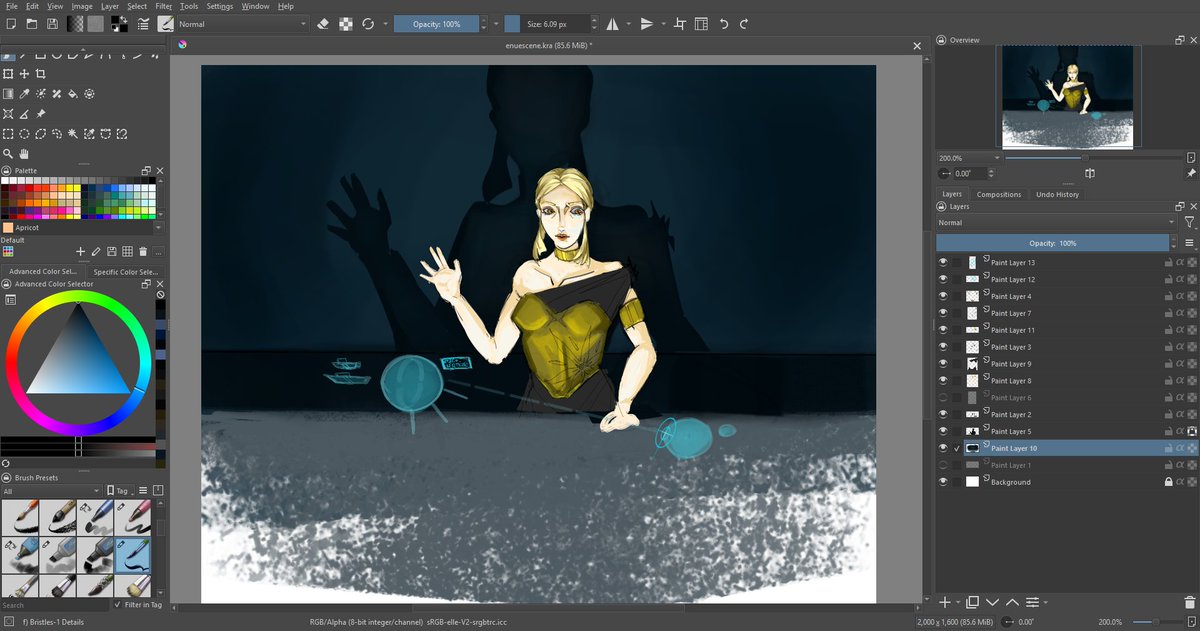Open the fill patterns chooser

pyautogui.click(x=96, y=23)
